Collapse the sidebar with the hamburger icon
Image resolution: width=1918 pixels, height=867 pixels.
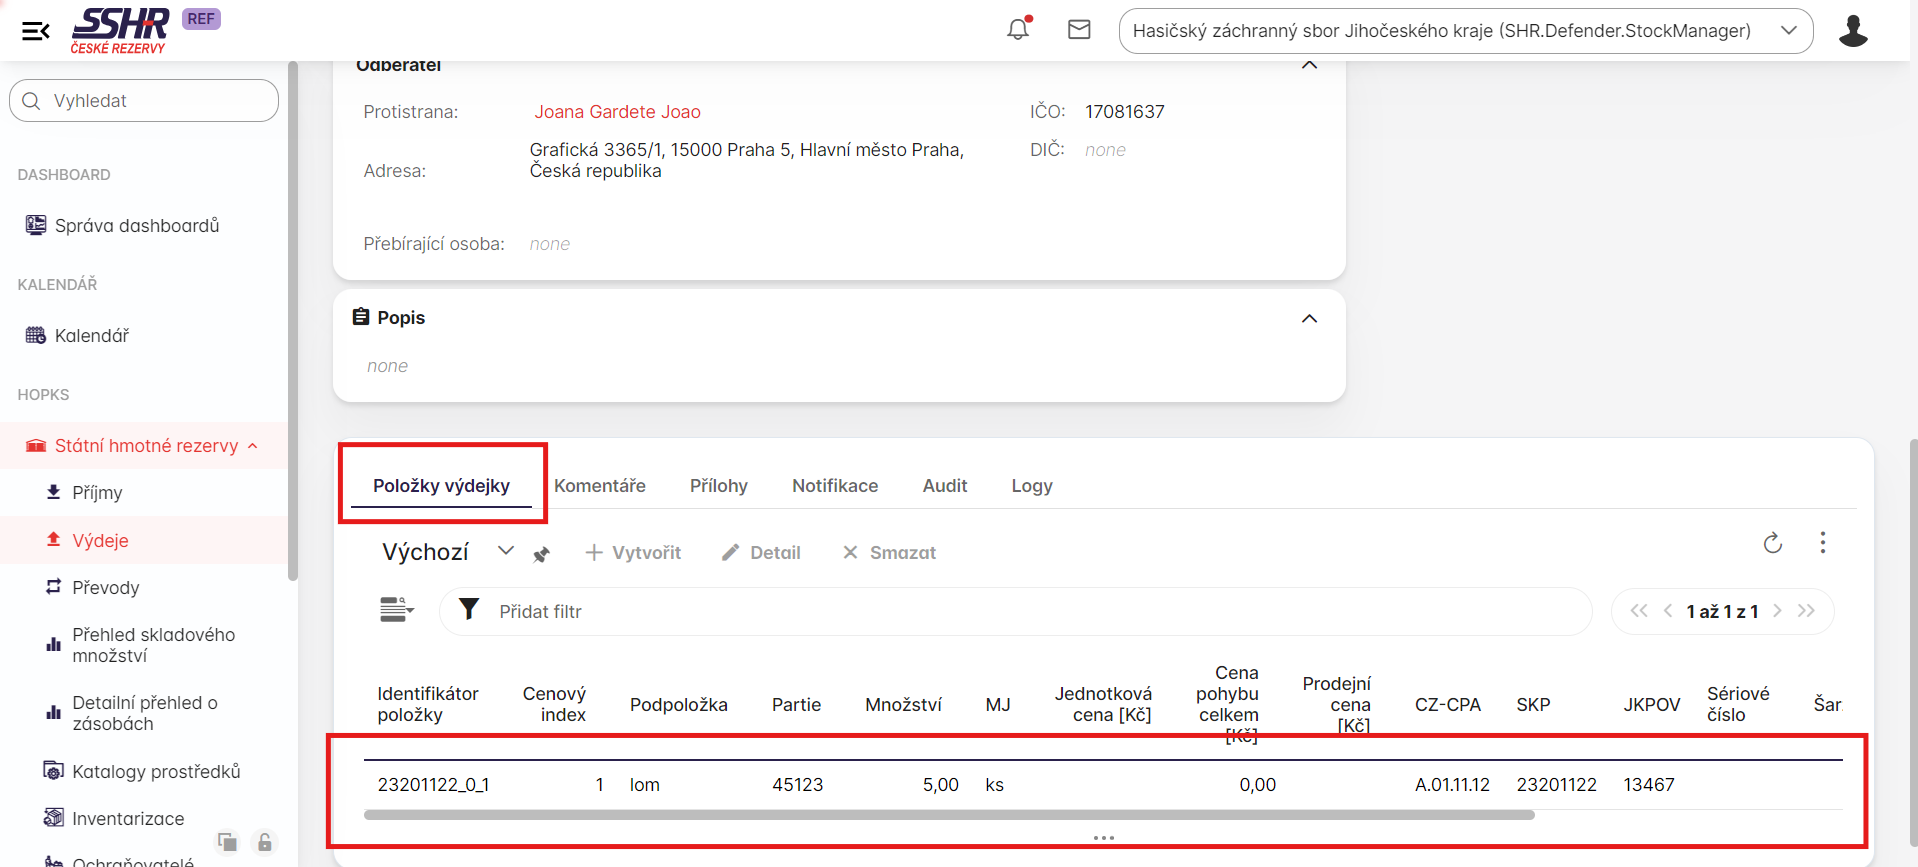(x=36, y=31)
